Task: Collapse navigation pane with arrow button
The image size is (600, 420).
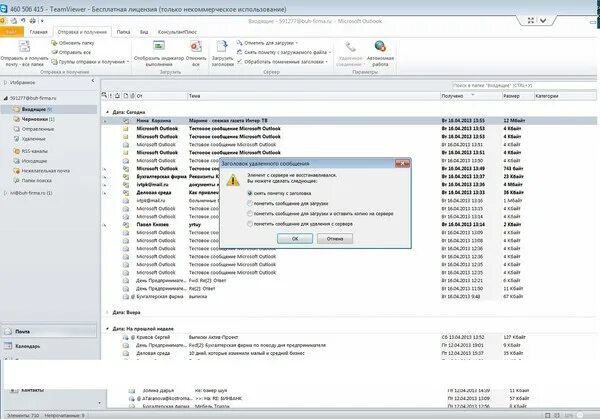Action: [93, 81]
